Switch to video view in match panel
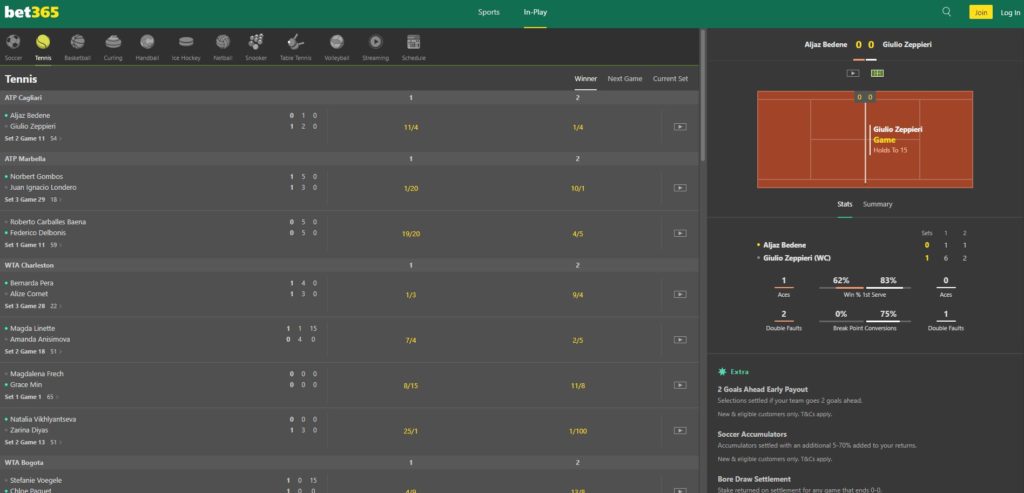Viewport: 1024px width, 493px height. 853,73
